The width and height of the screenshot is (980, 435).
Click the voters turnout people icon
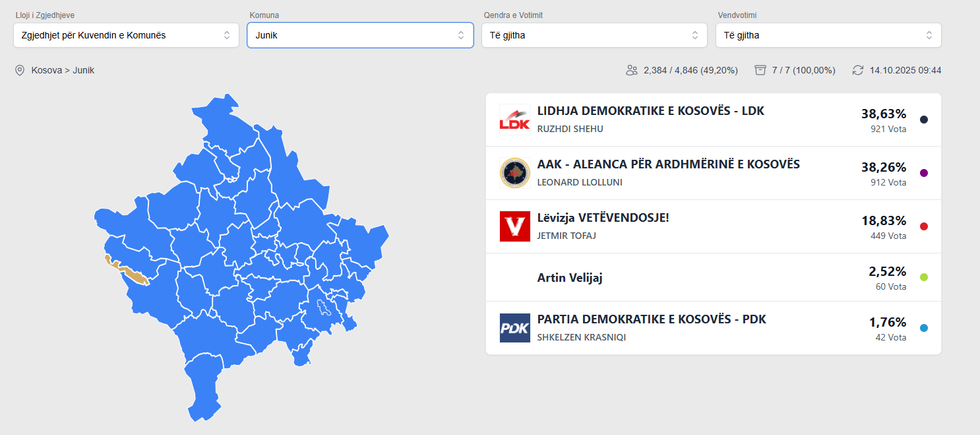click(632, 70)
